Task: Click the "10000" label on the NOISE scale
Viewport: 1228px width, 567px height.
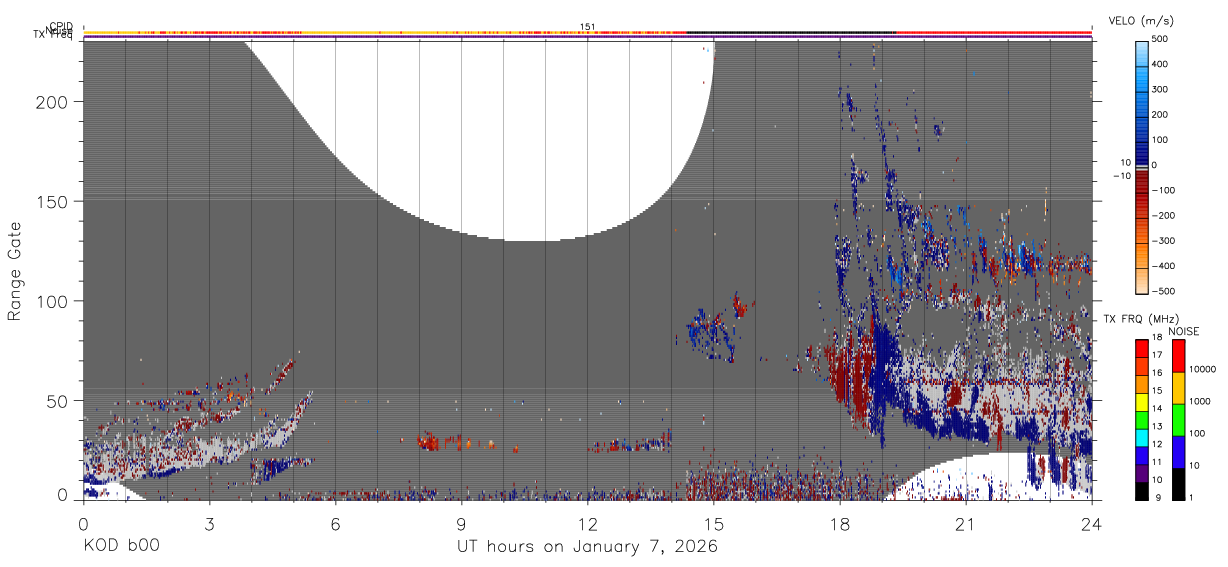Action: pos(1204,369)
